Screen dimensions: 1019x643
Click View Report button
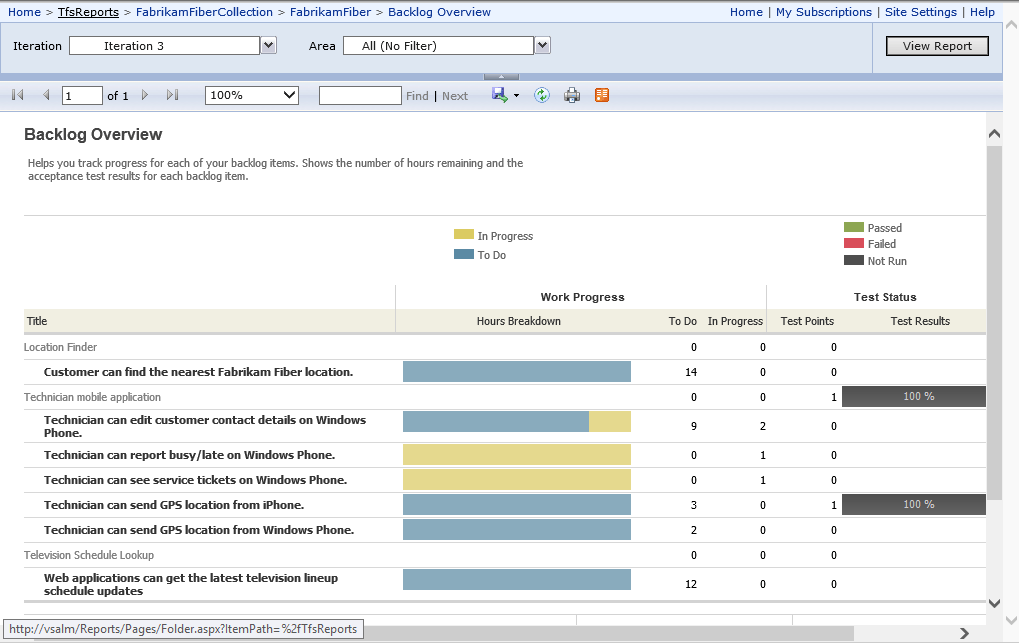tap(937, 46)
